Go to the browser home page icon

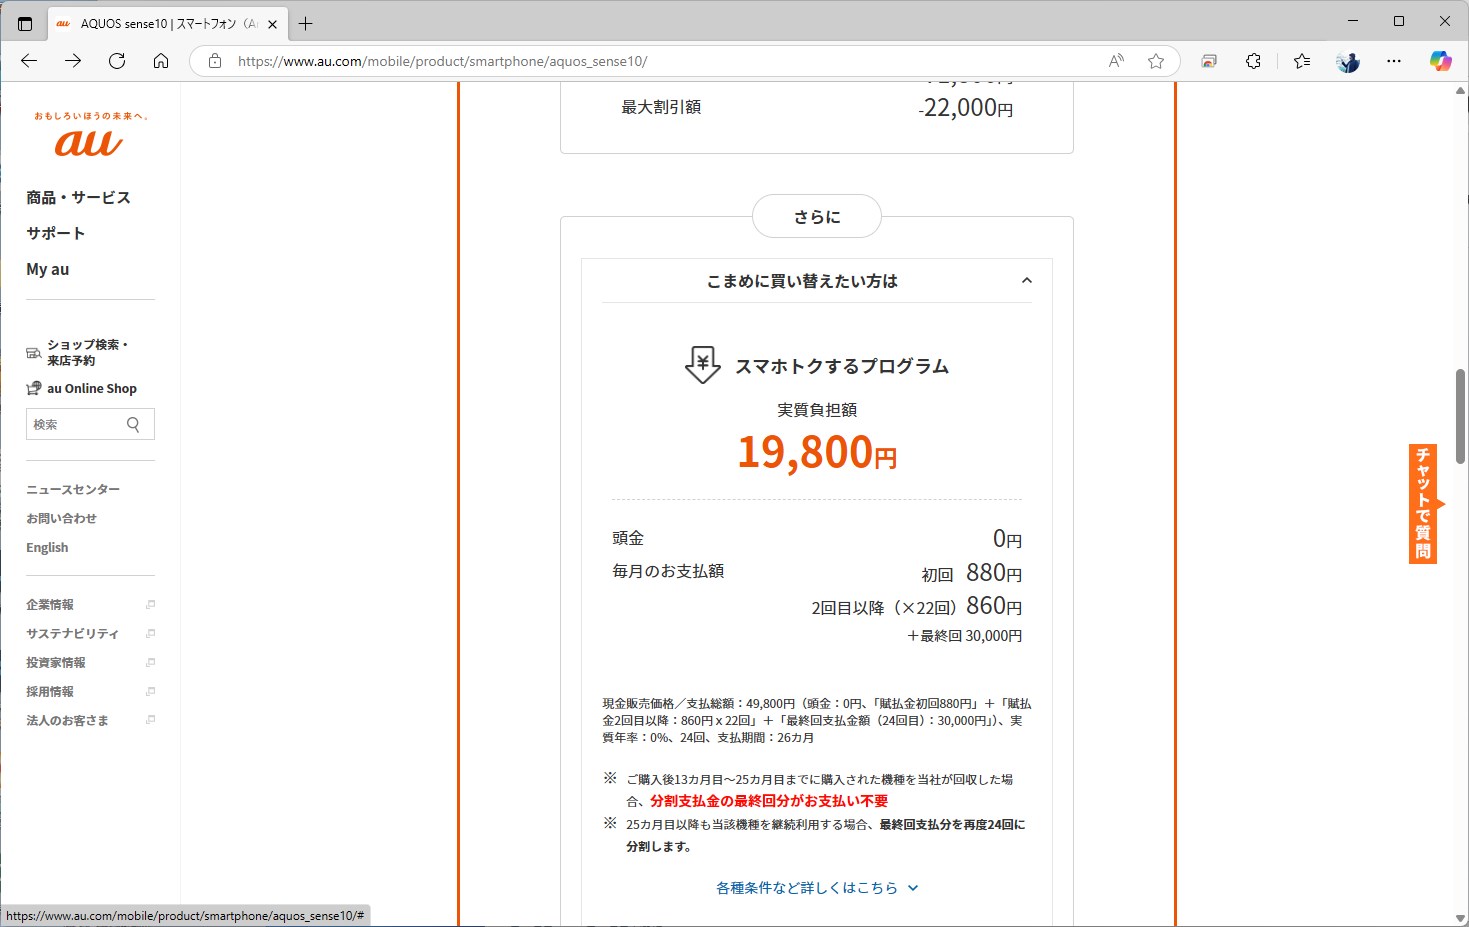coord(161,61)
